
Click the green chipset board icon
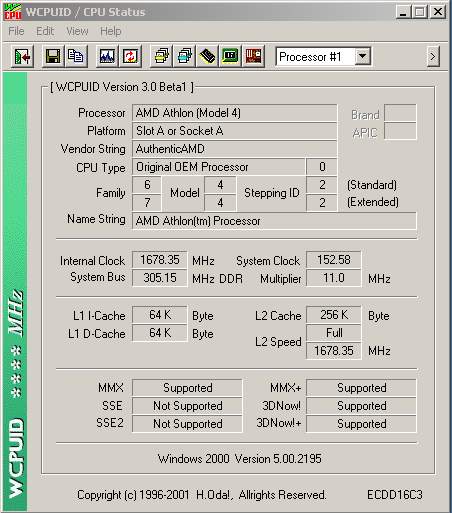[x=230, y=56]
